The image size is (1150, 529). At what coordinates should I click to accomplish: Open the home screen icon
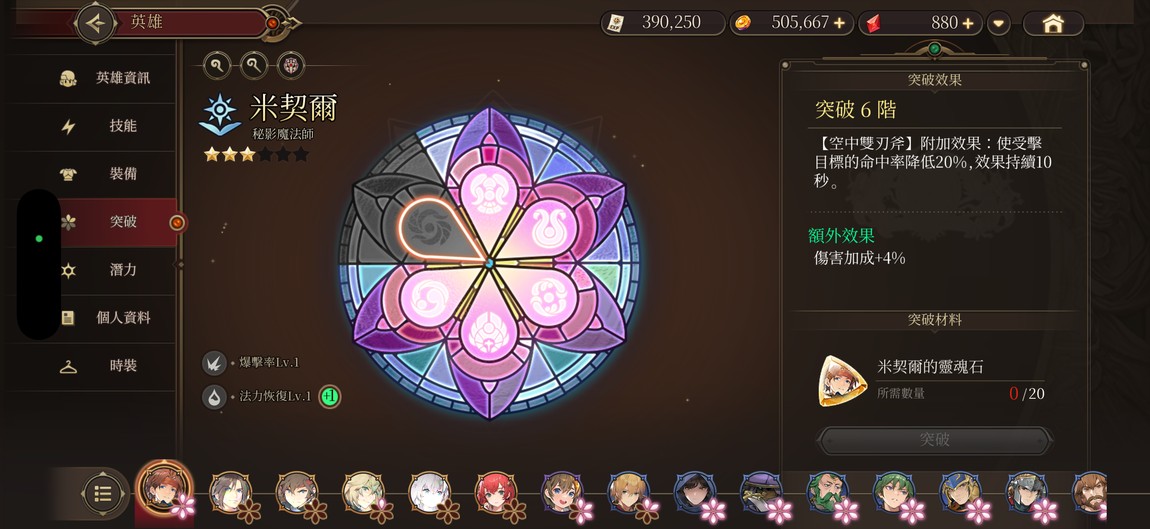click(x=1053, y=23)
